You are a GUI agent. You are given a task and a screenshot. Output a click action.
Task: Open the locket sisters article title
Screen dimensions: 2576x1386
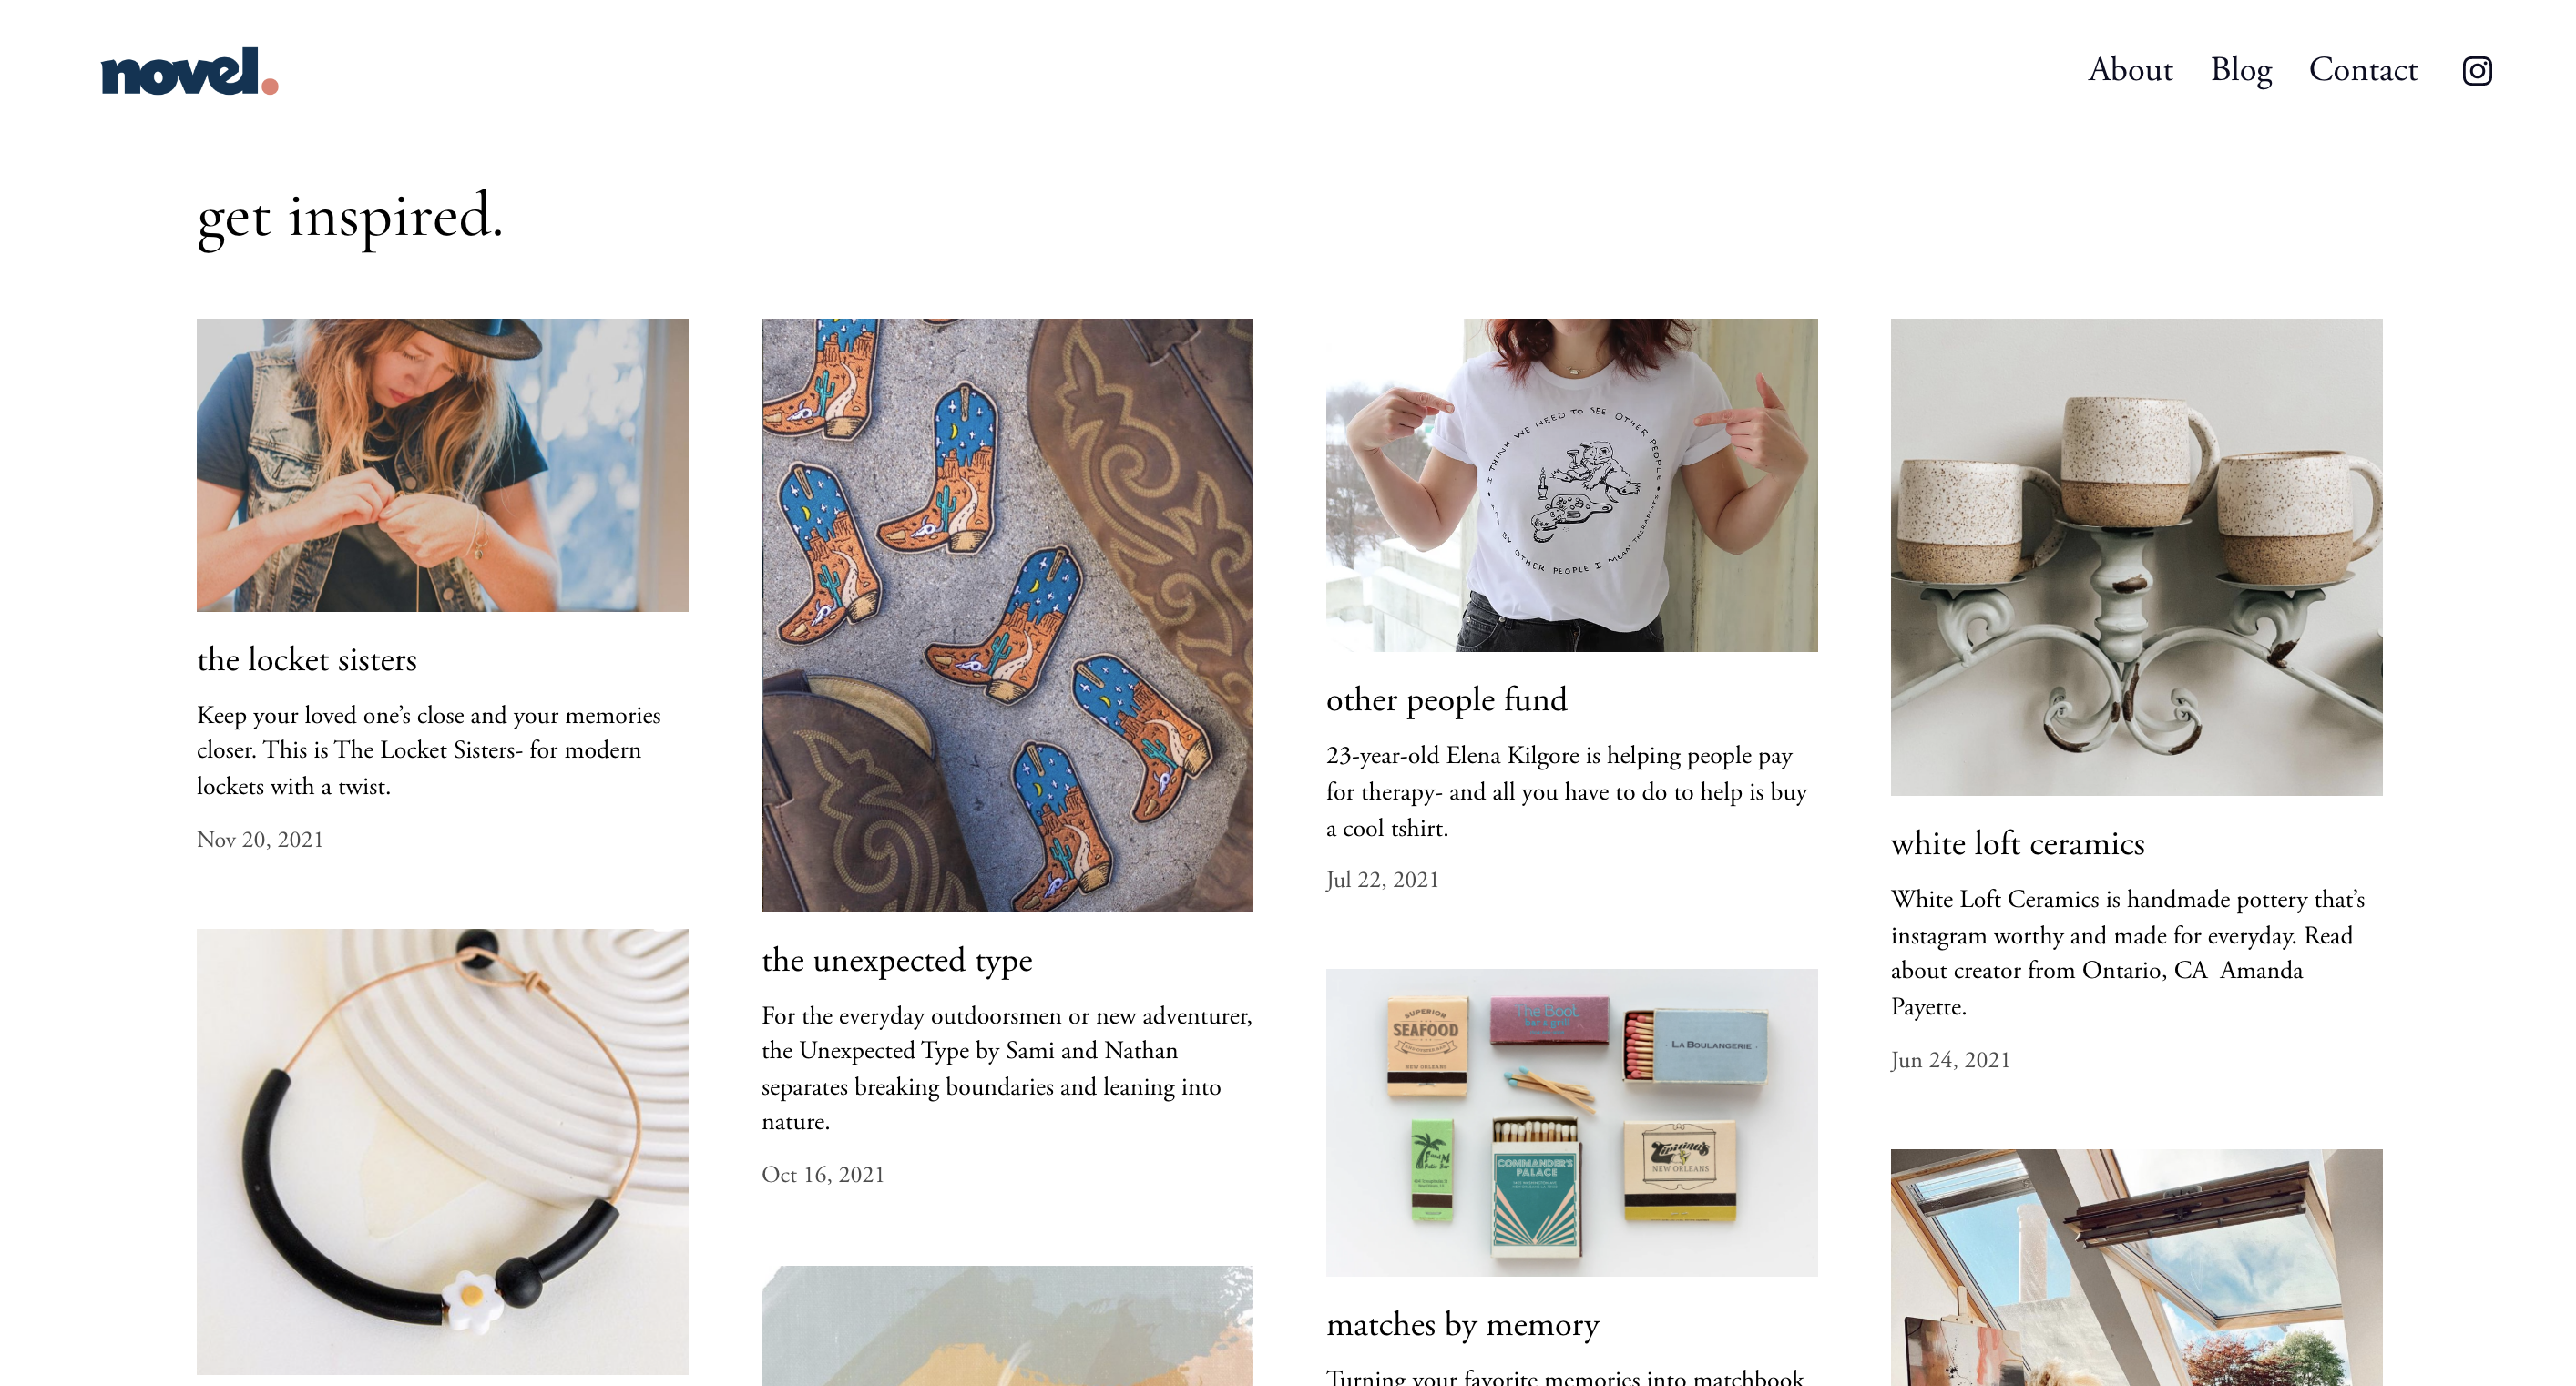pos(307,659)
